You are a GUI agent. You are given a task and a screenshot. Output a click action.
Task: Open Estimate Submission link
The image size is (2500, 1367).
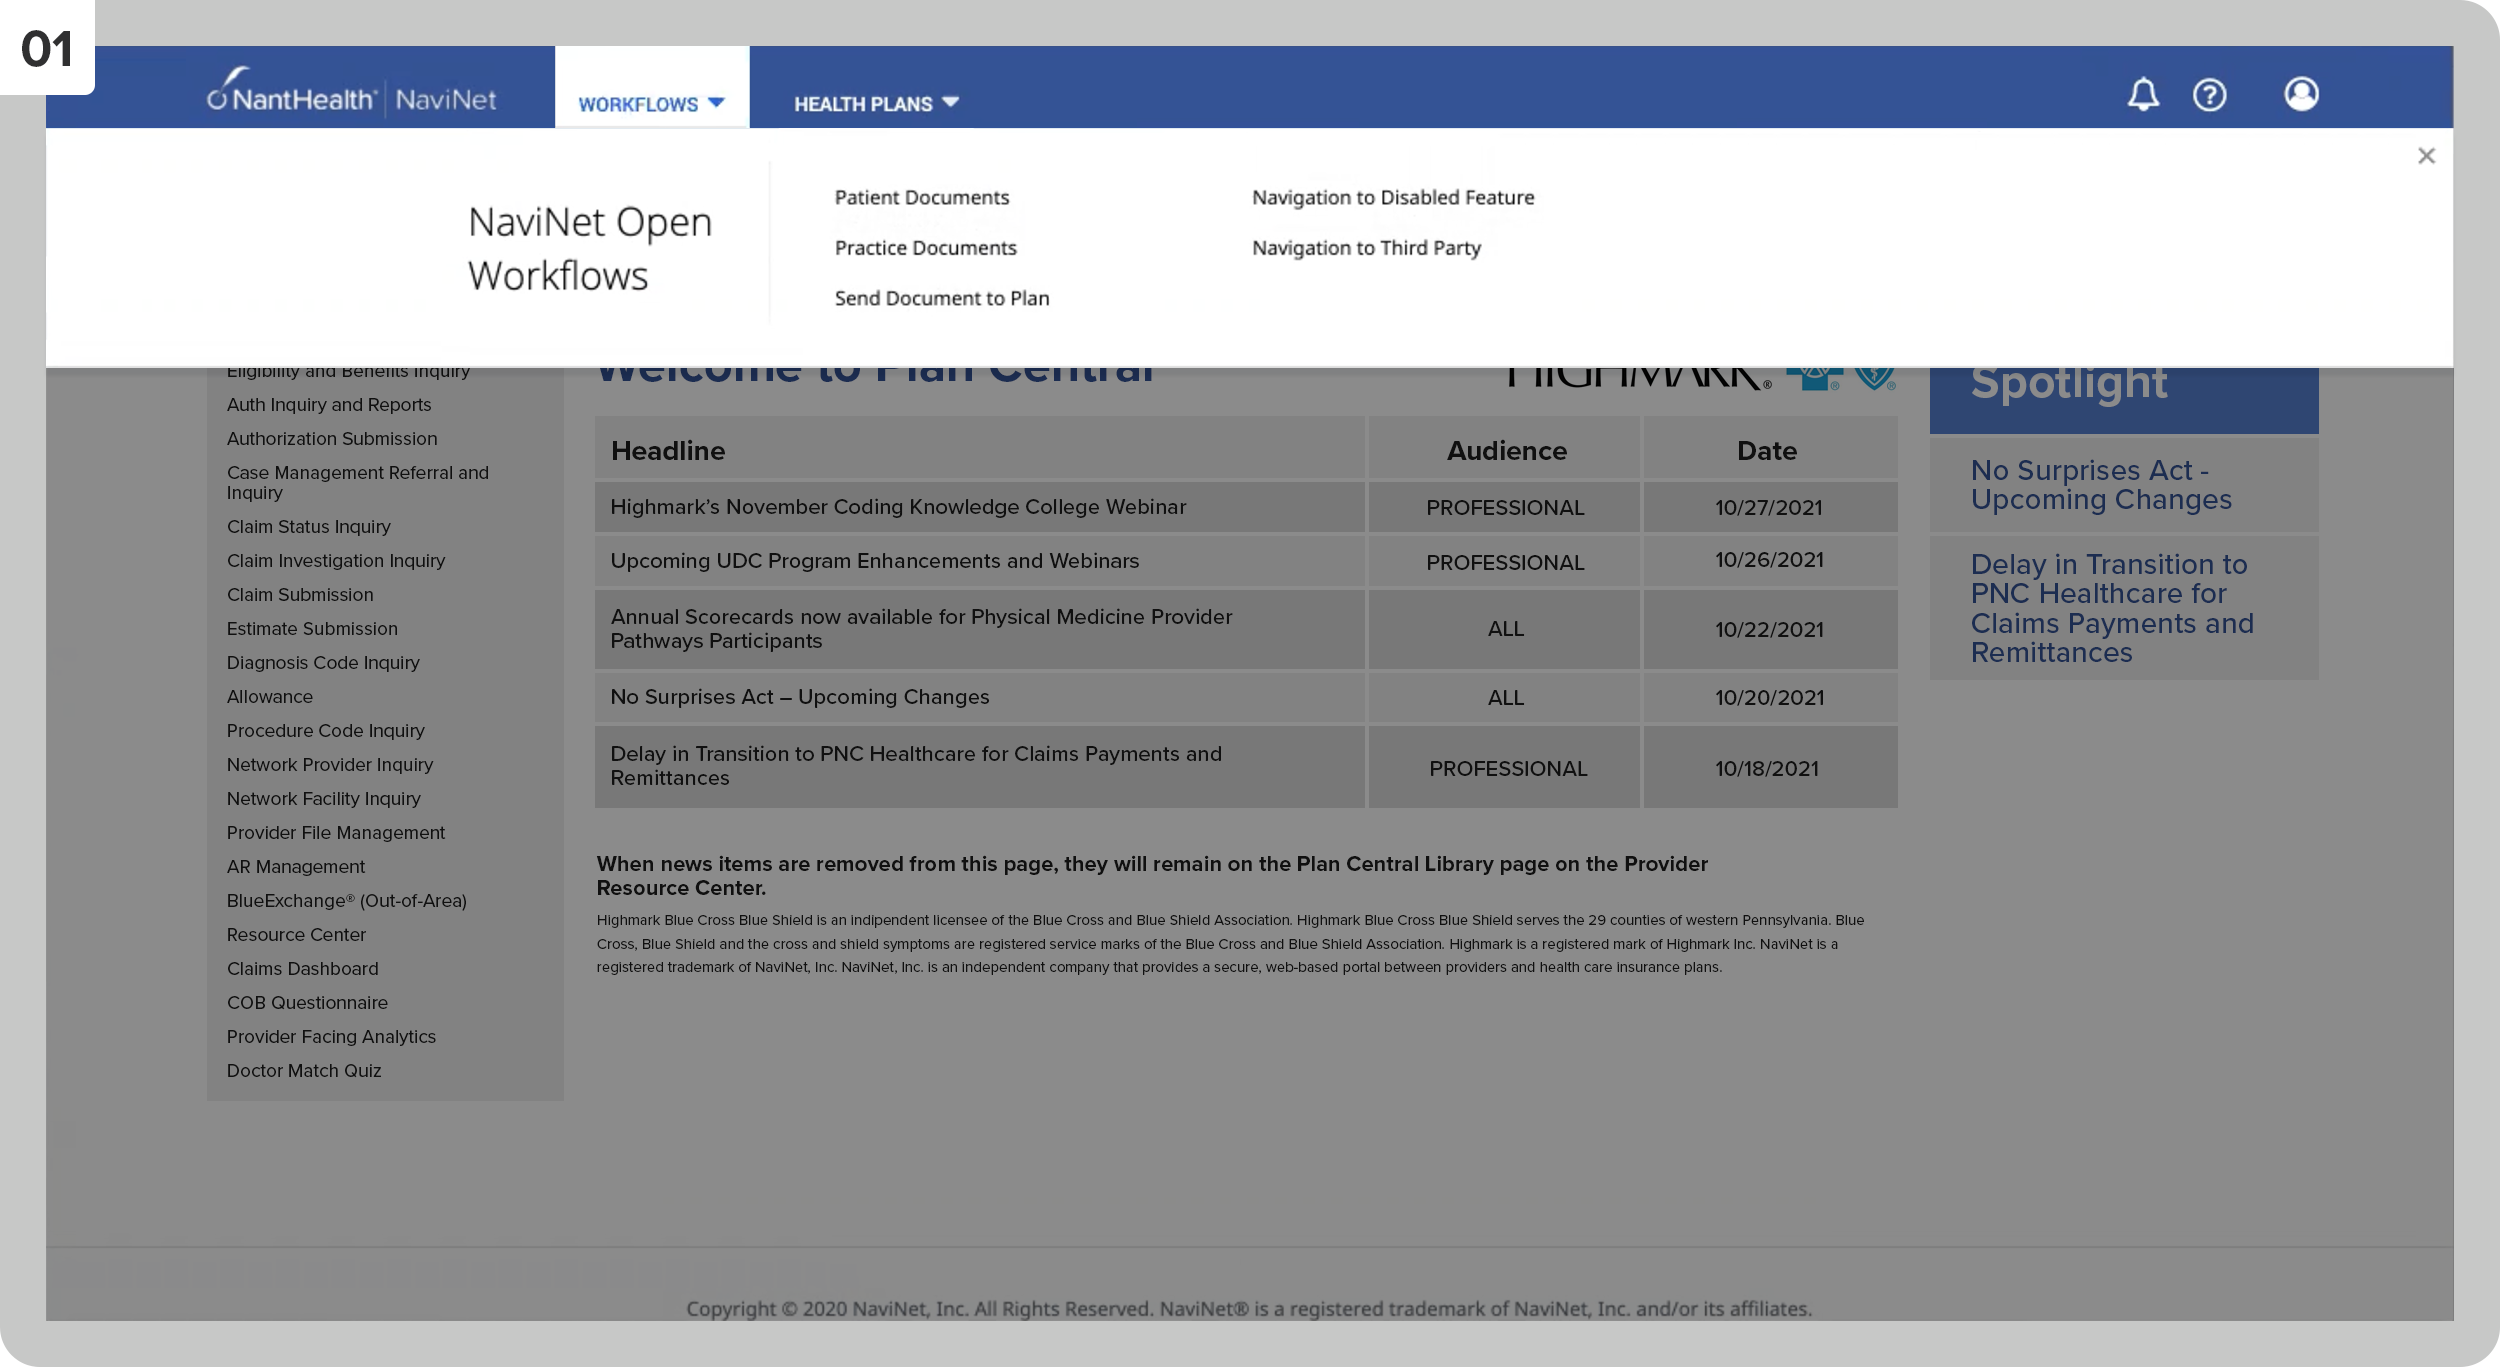click(312, 629)
